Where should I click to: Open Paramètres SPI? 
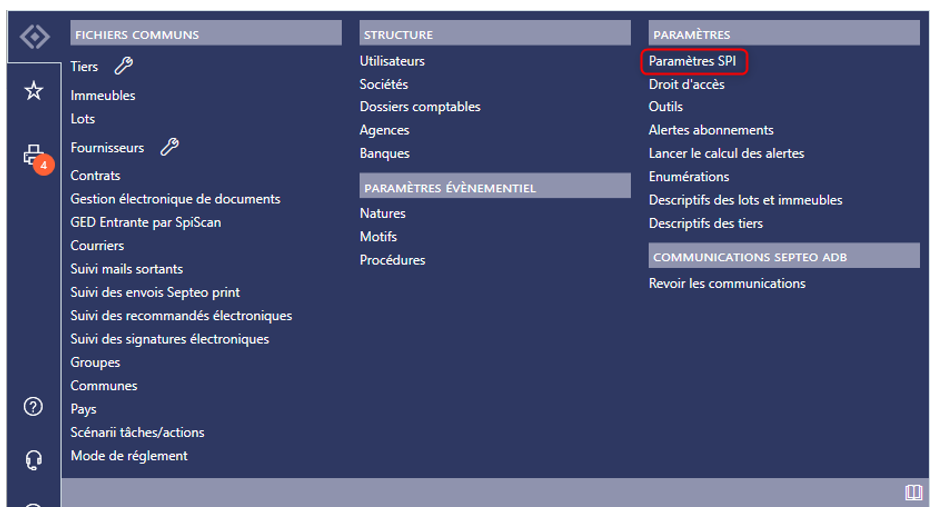pos(692,62)
